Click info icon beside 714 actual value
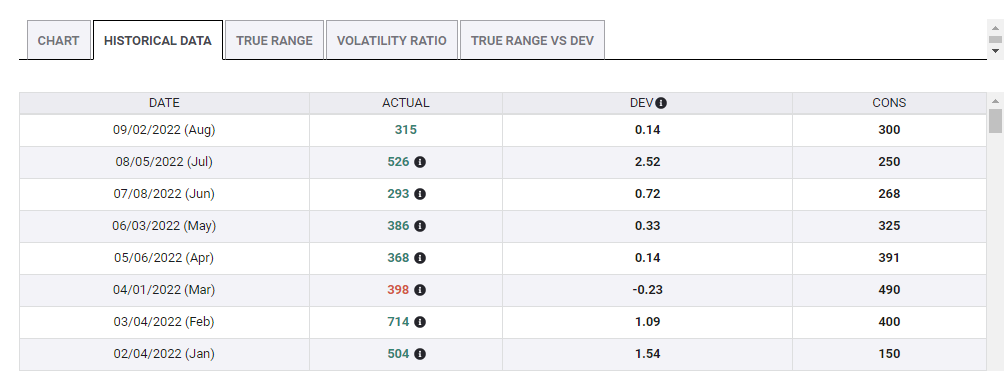The height and width of the screenshot is (371, 1006). (420, 322)
